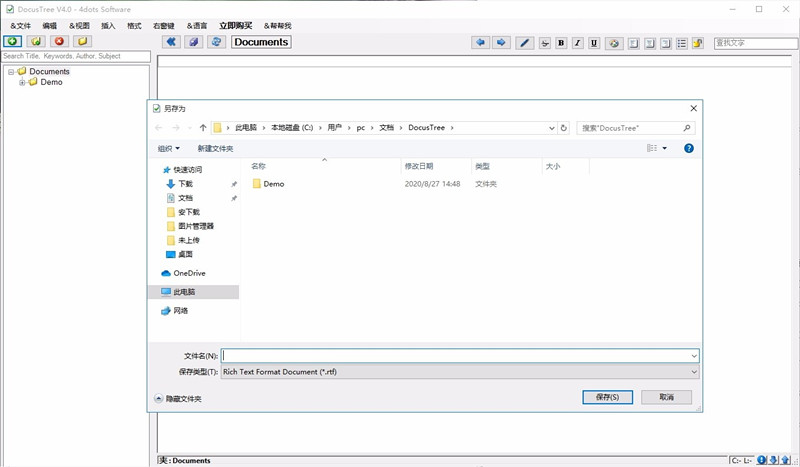Click the 取消 cancel button

666,397
